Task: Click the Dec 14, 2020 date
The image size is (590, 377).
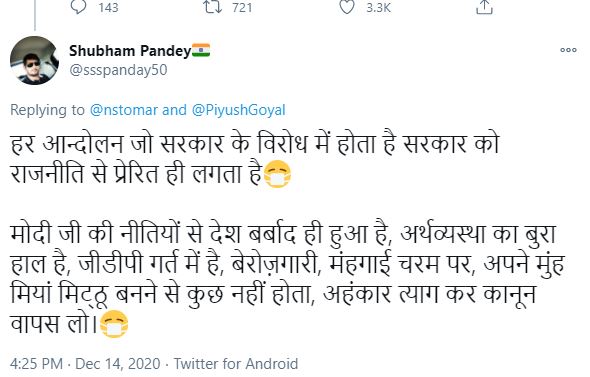Action: click(x=118, y=364)
